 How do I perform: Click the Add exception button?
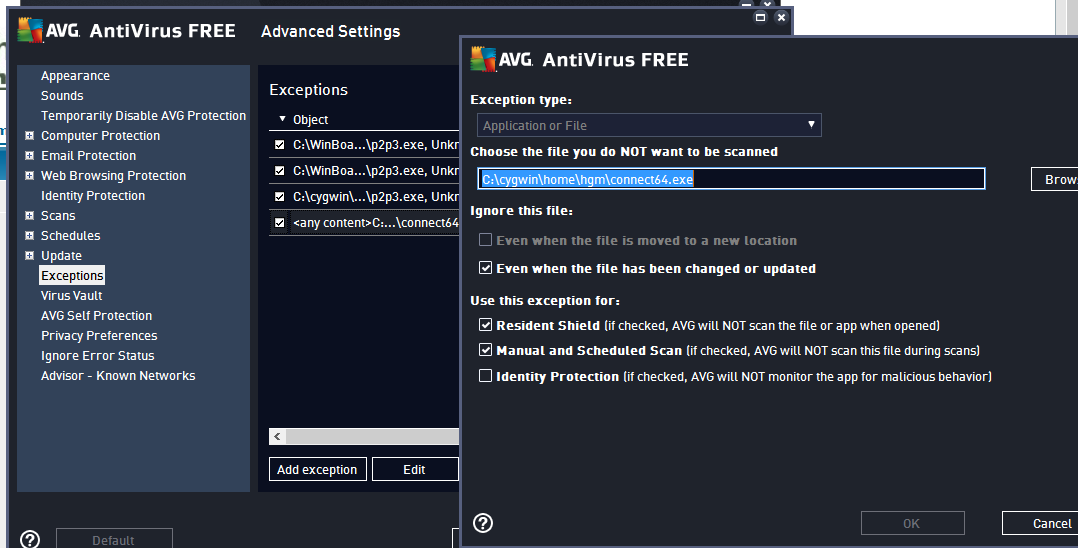317,470
